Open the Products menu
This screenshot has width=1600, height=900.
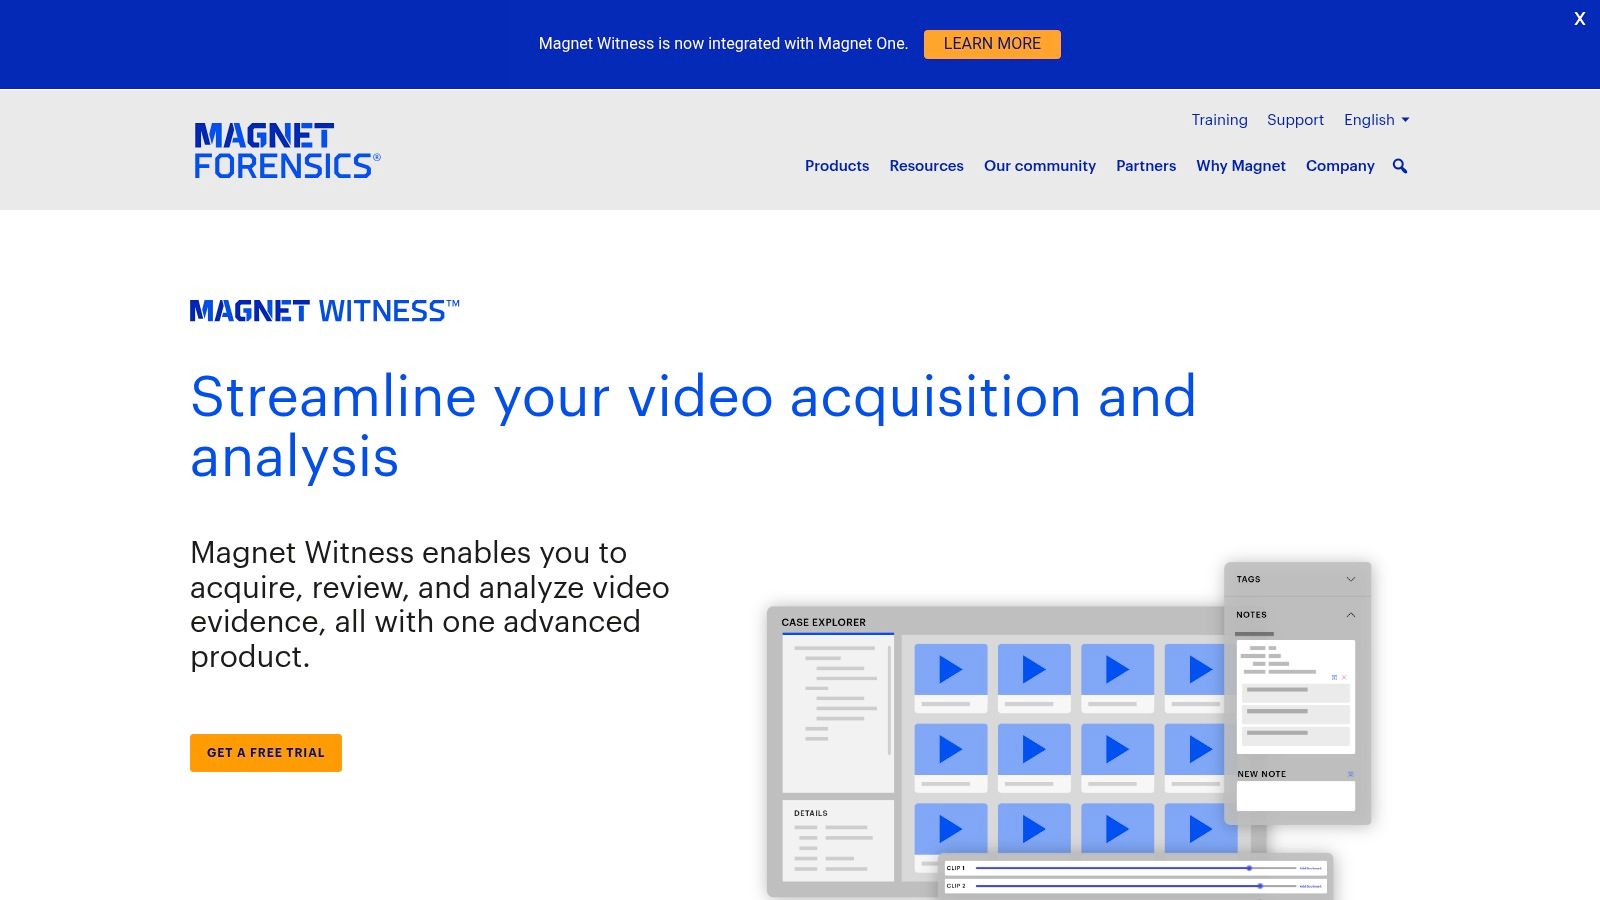coord(836,166)
